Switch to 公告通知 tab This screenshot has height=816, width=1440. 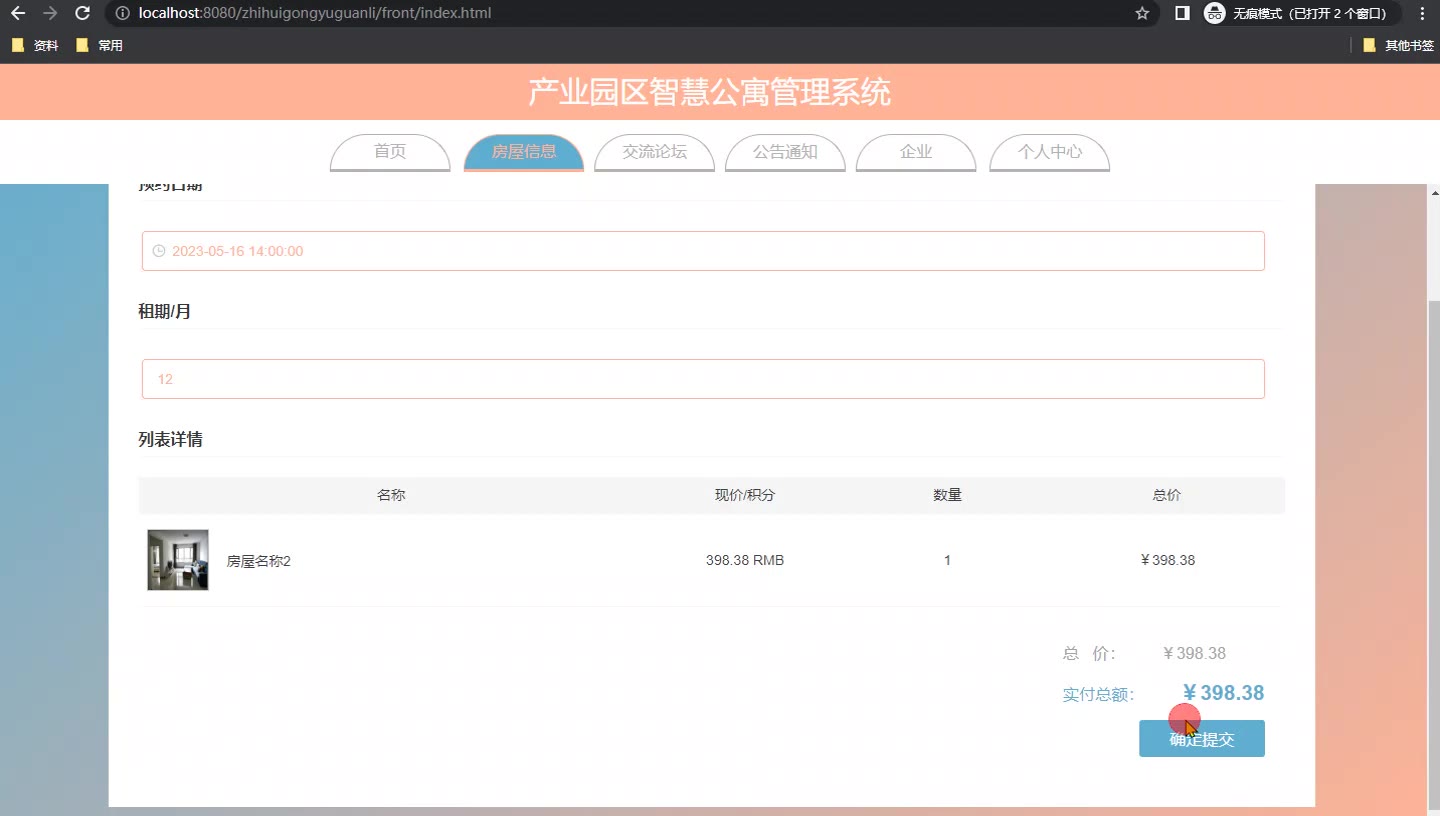click(x=785, y=152)
